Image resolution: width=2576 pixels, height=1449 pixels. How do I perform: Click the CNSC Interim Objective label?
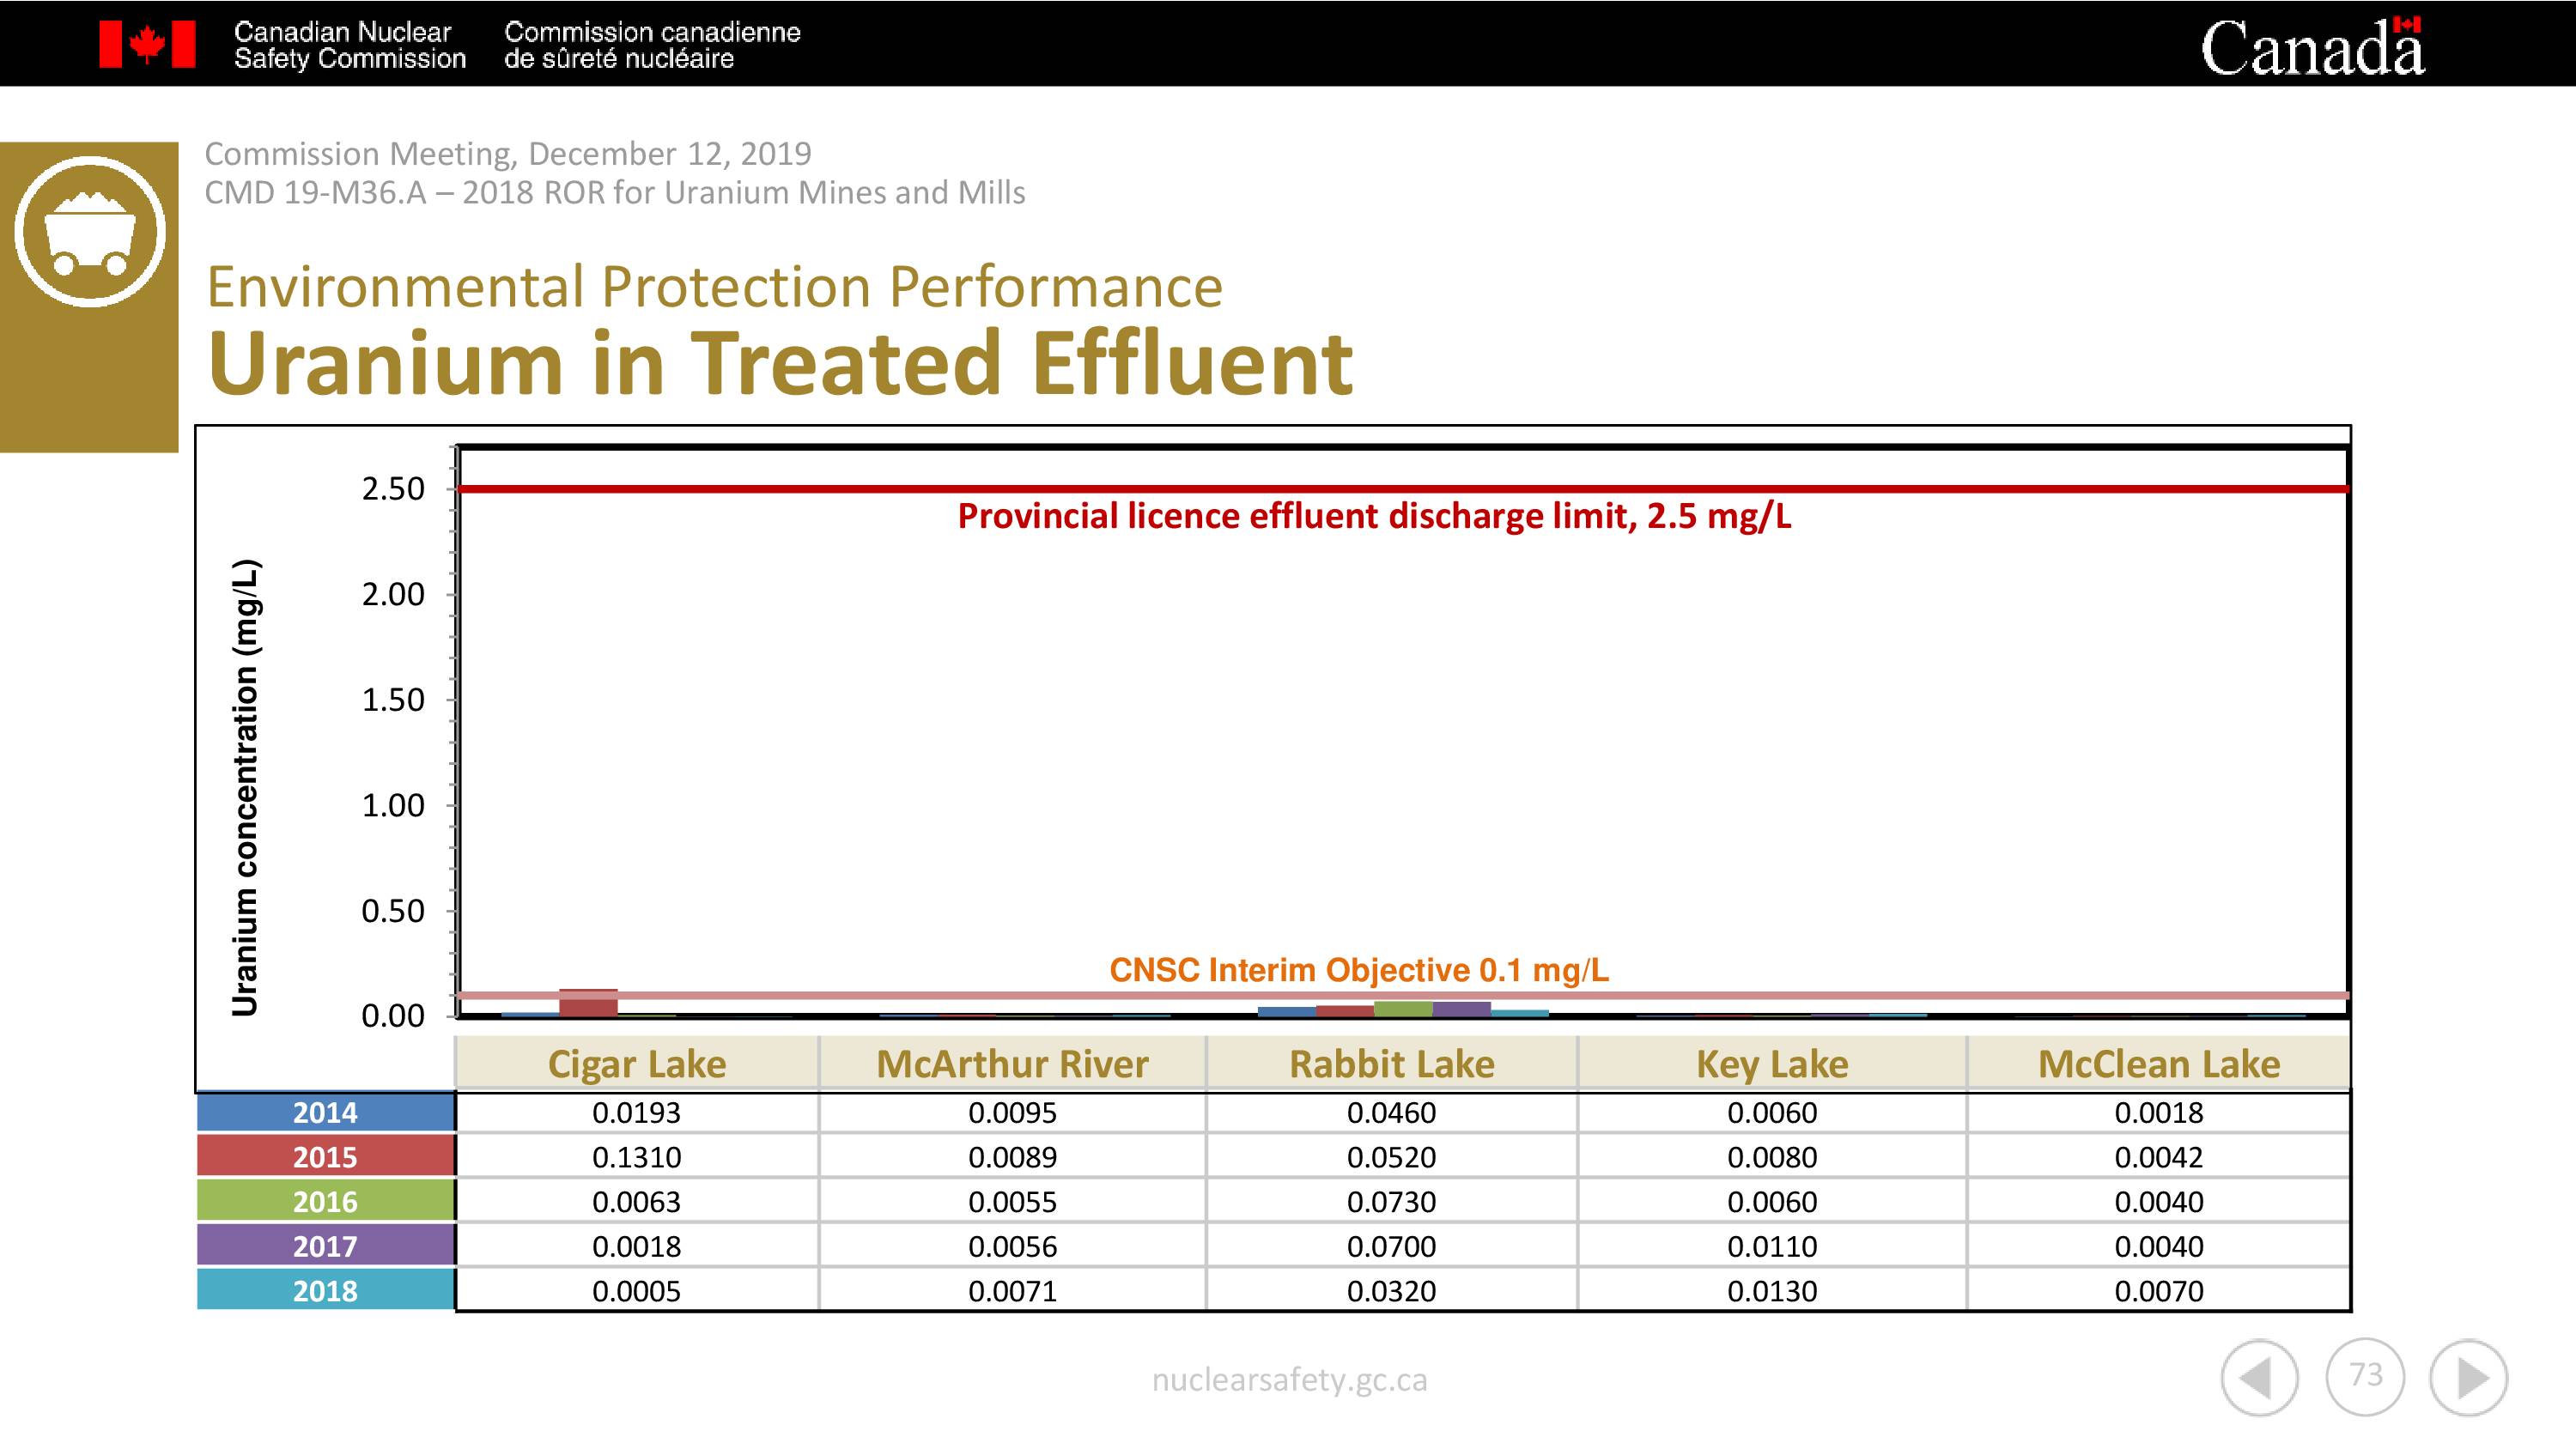[x=1359, y=970]
